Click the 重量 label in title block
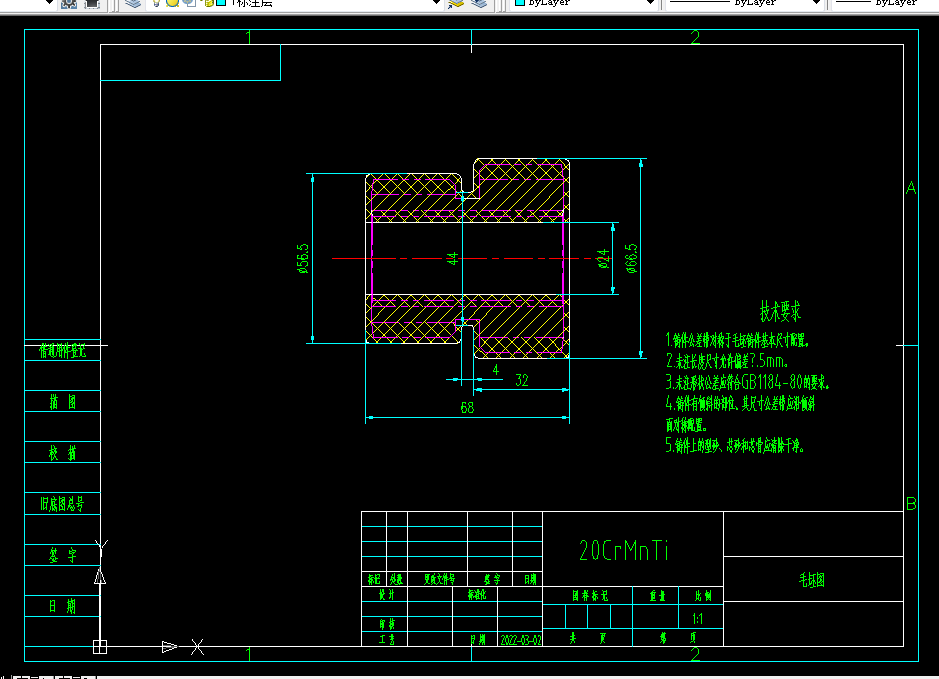Screen dimensions: 939x679 pos(657,595)
